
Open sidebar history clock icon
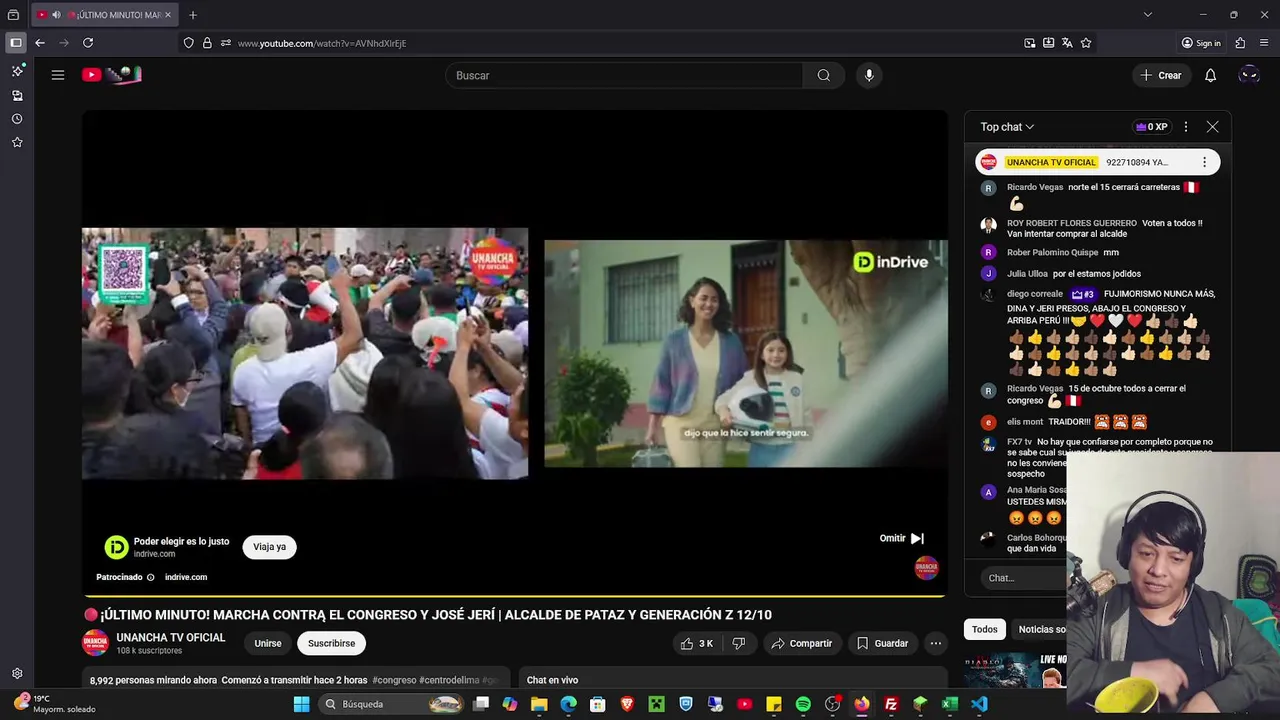pos(17,119)
